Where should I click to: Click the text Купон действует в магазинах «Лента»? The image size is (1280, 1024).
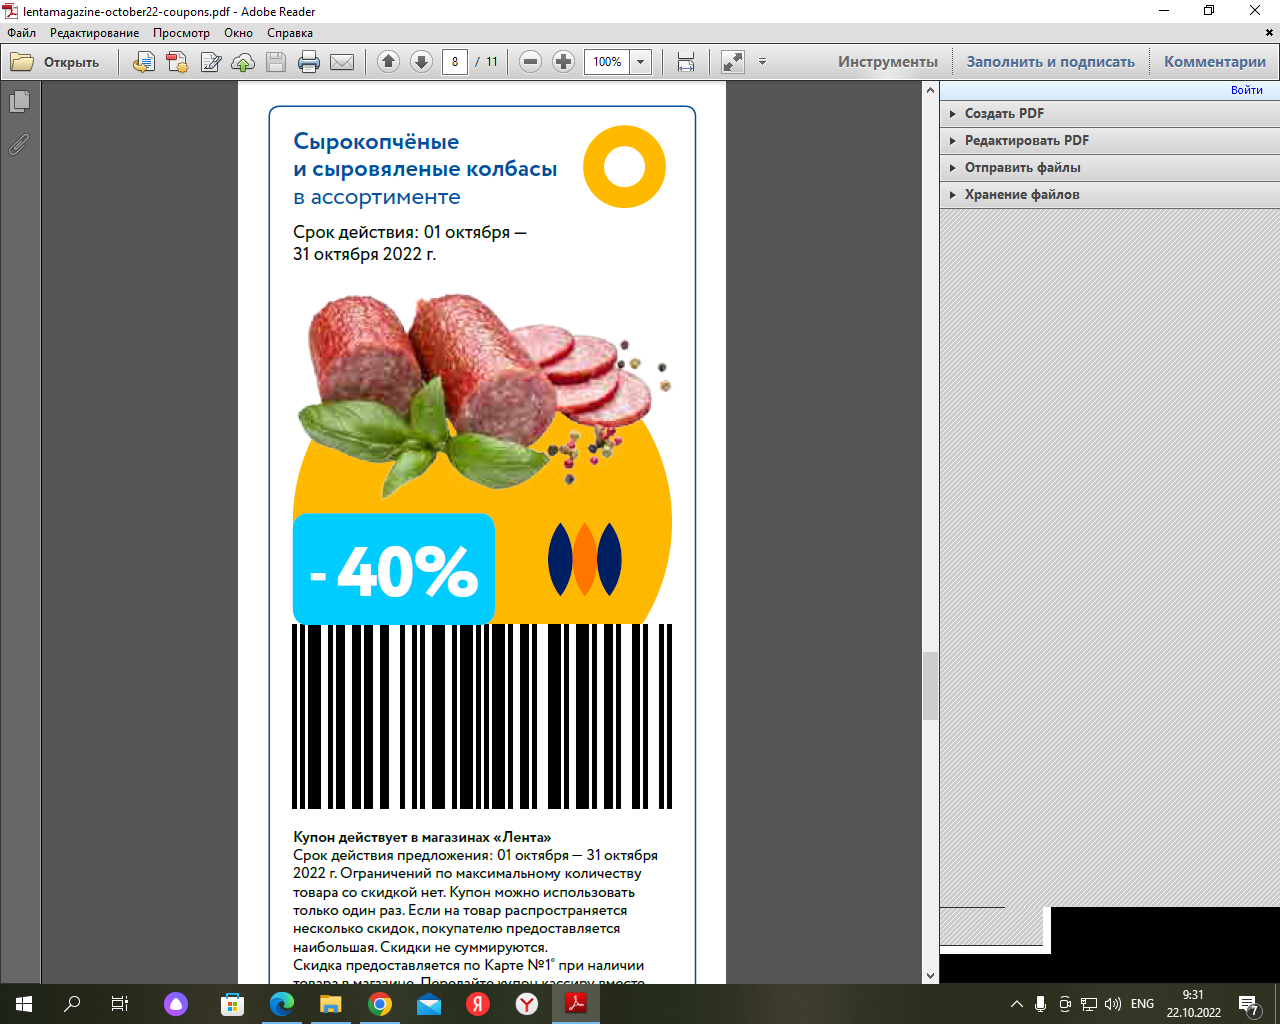pyautogui.click(x=422, y=837)
